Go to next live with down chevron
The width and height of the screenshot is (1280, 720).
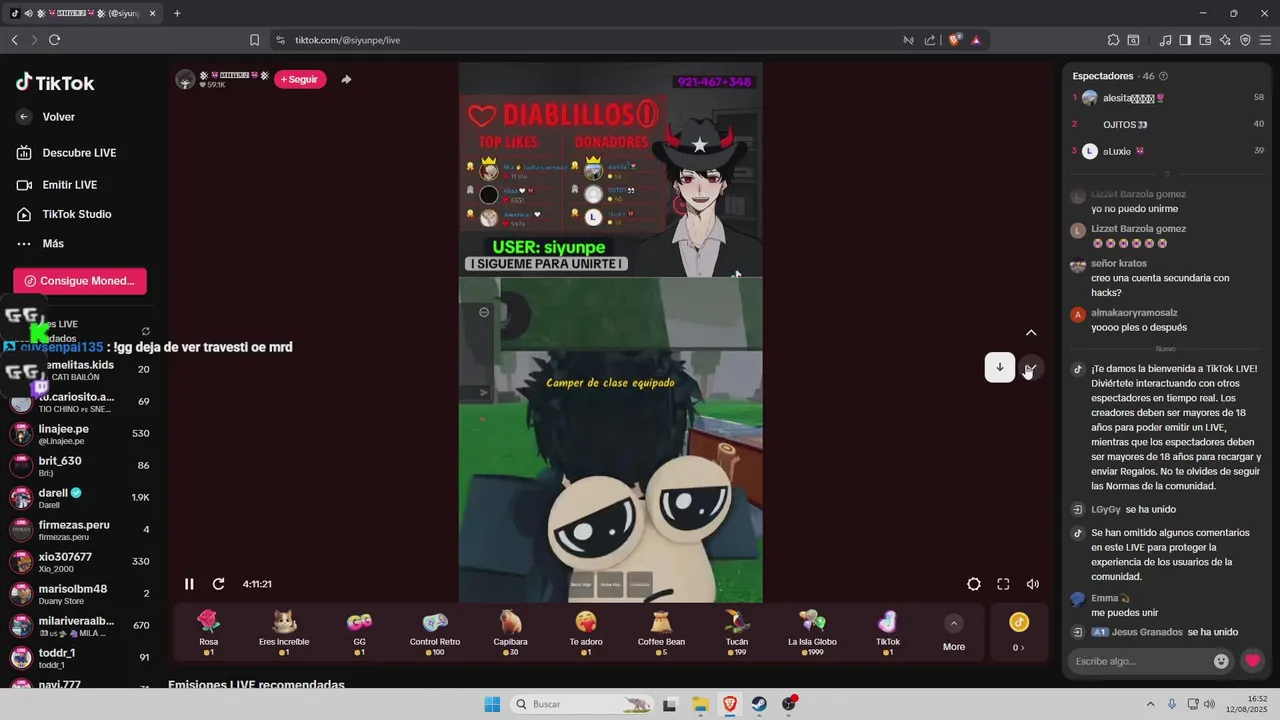[x=1031, y=367]
